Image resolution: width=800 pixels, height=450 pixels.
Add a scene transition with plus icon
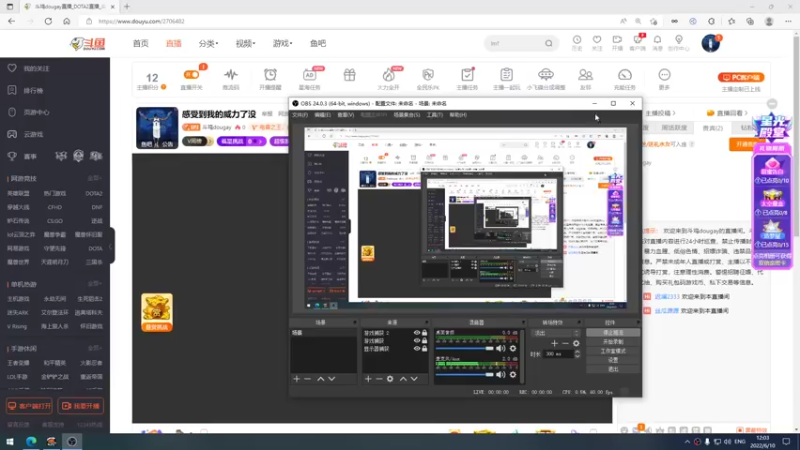click(x=555, y=343)
